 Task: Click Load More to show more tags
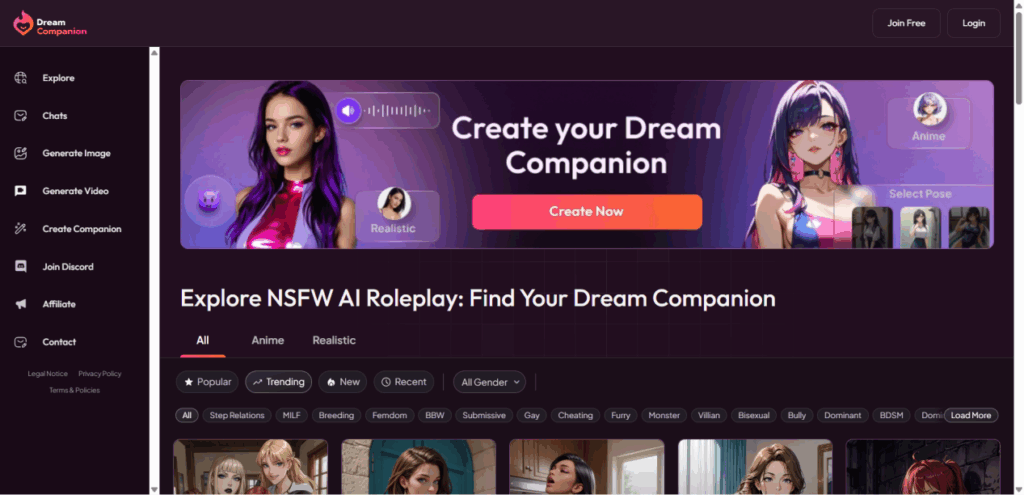tap(970, 415)
